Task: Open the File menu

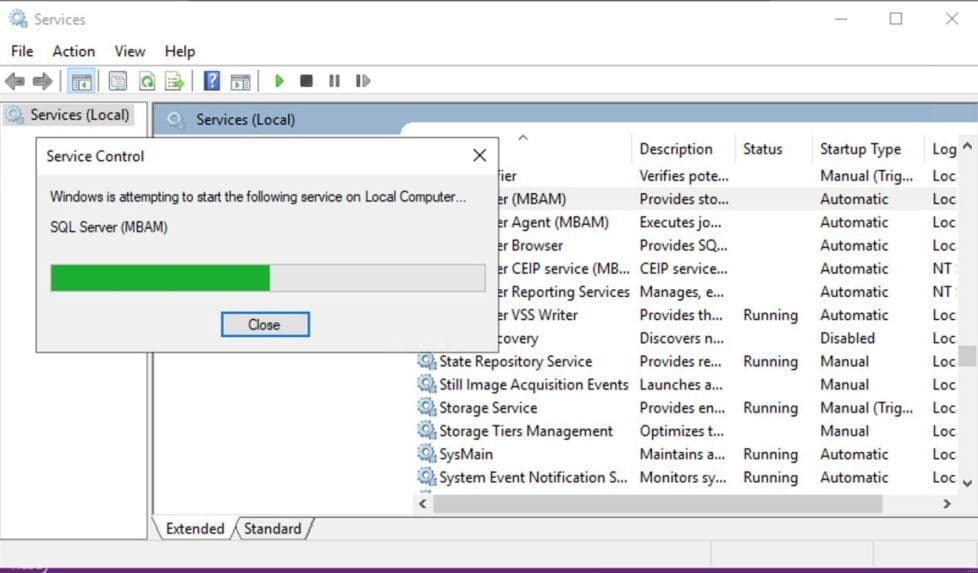Action: click(x=22, y=51)
